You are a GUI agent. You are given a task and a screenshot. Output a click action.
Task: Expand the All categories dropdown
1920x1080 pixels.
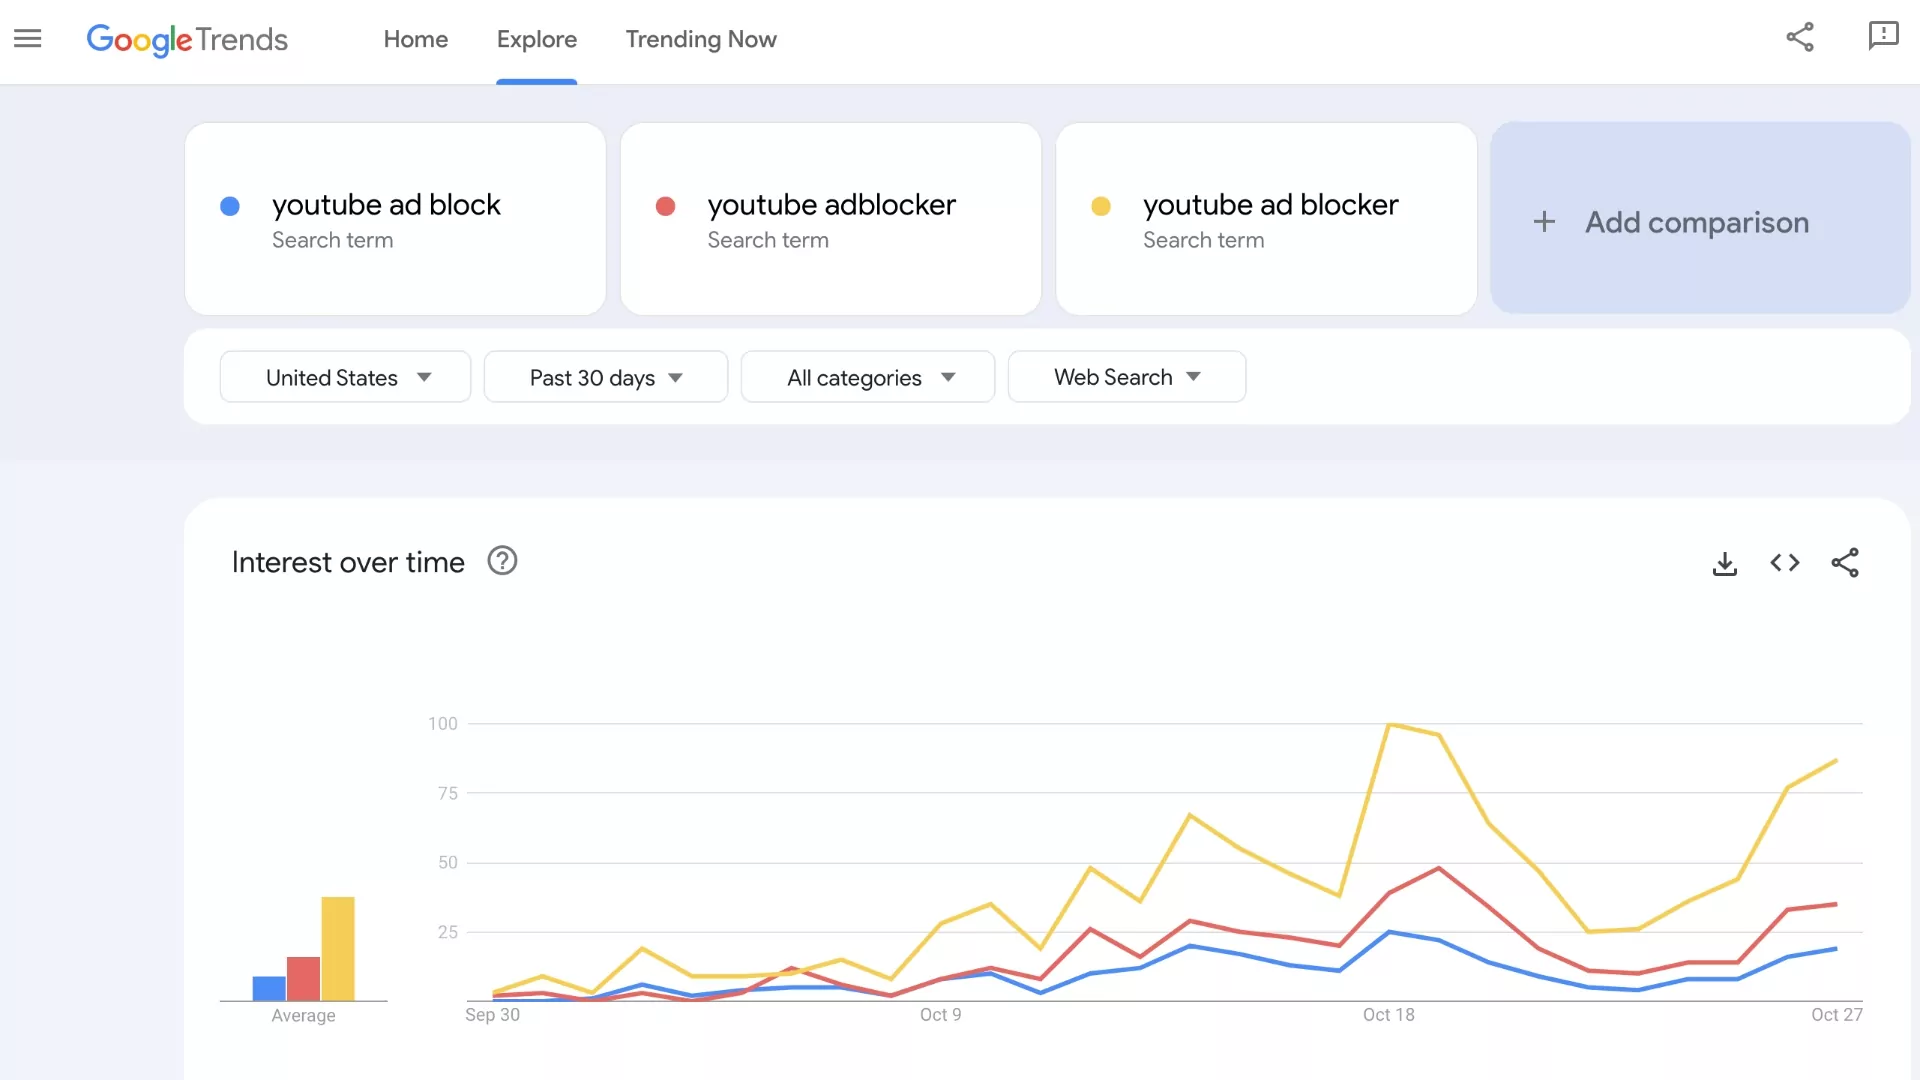867,377
